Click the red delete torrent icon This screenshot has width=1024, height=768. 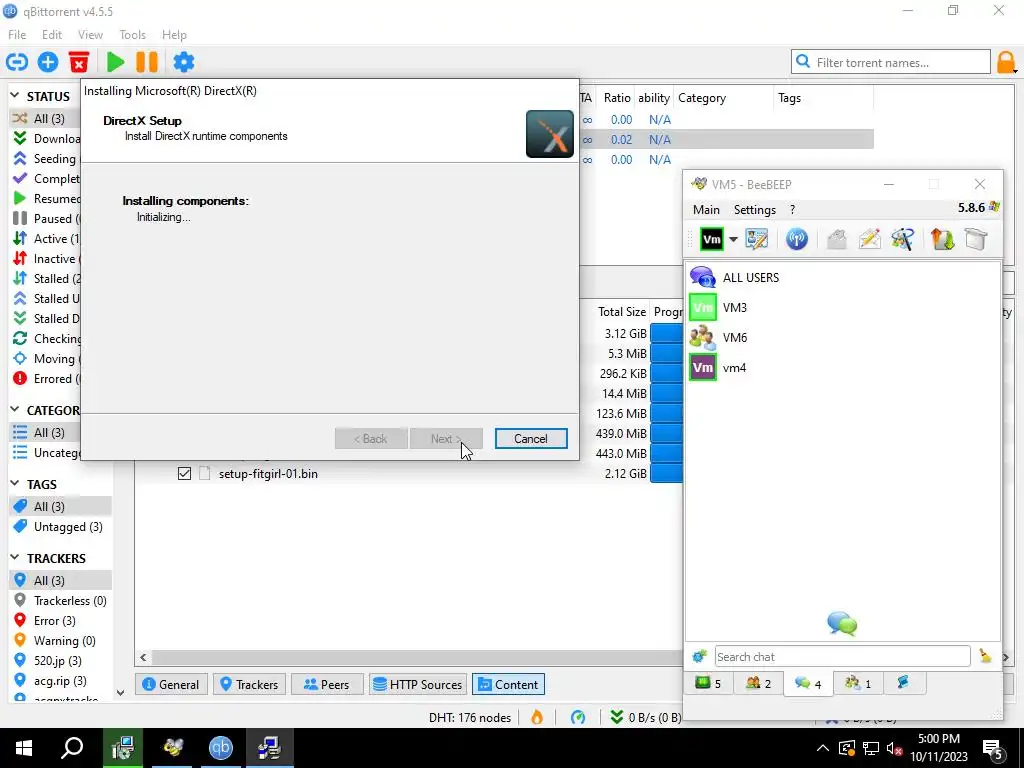(x=79, y=62)
